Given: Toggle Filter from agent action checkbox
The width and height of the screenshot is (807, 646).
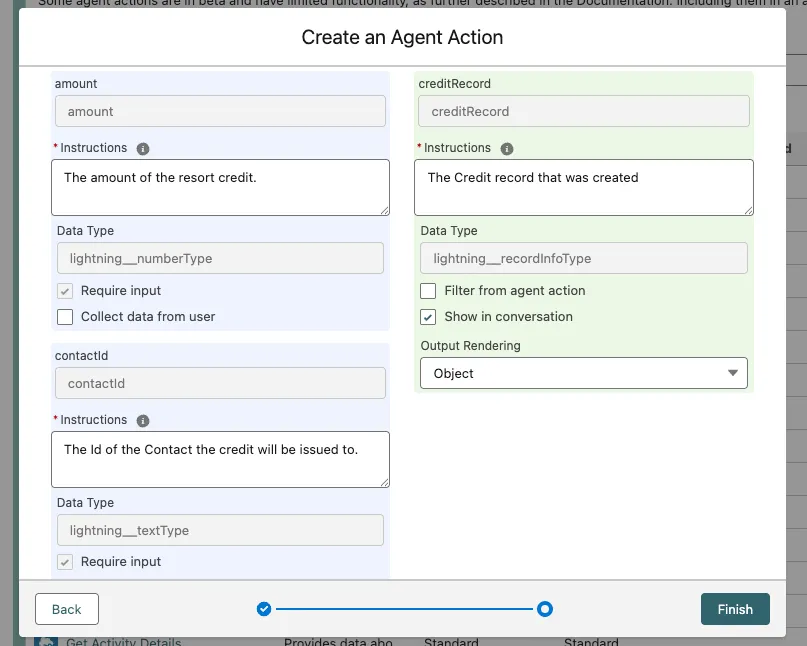Looking at the screenshot, I should point(428,291).
